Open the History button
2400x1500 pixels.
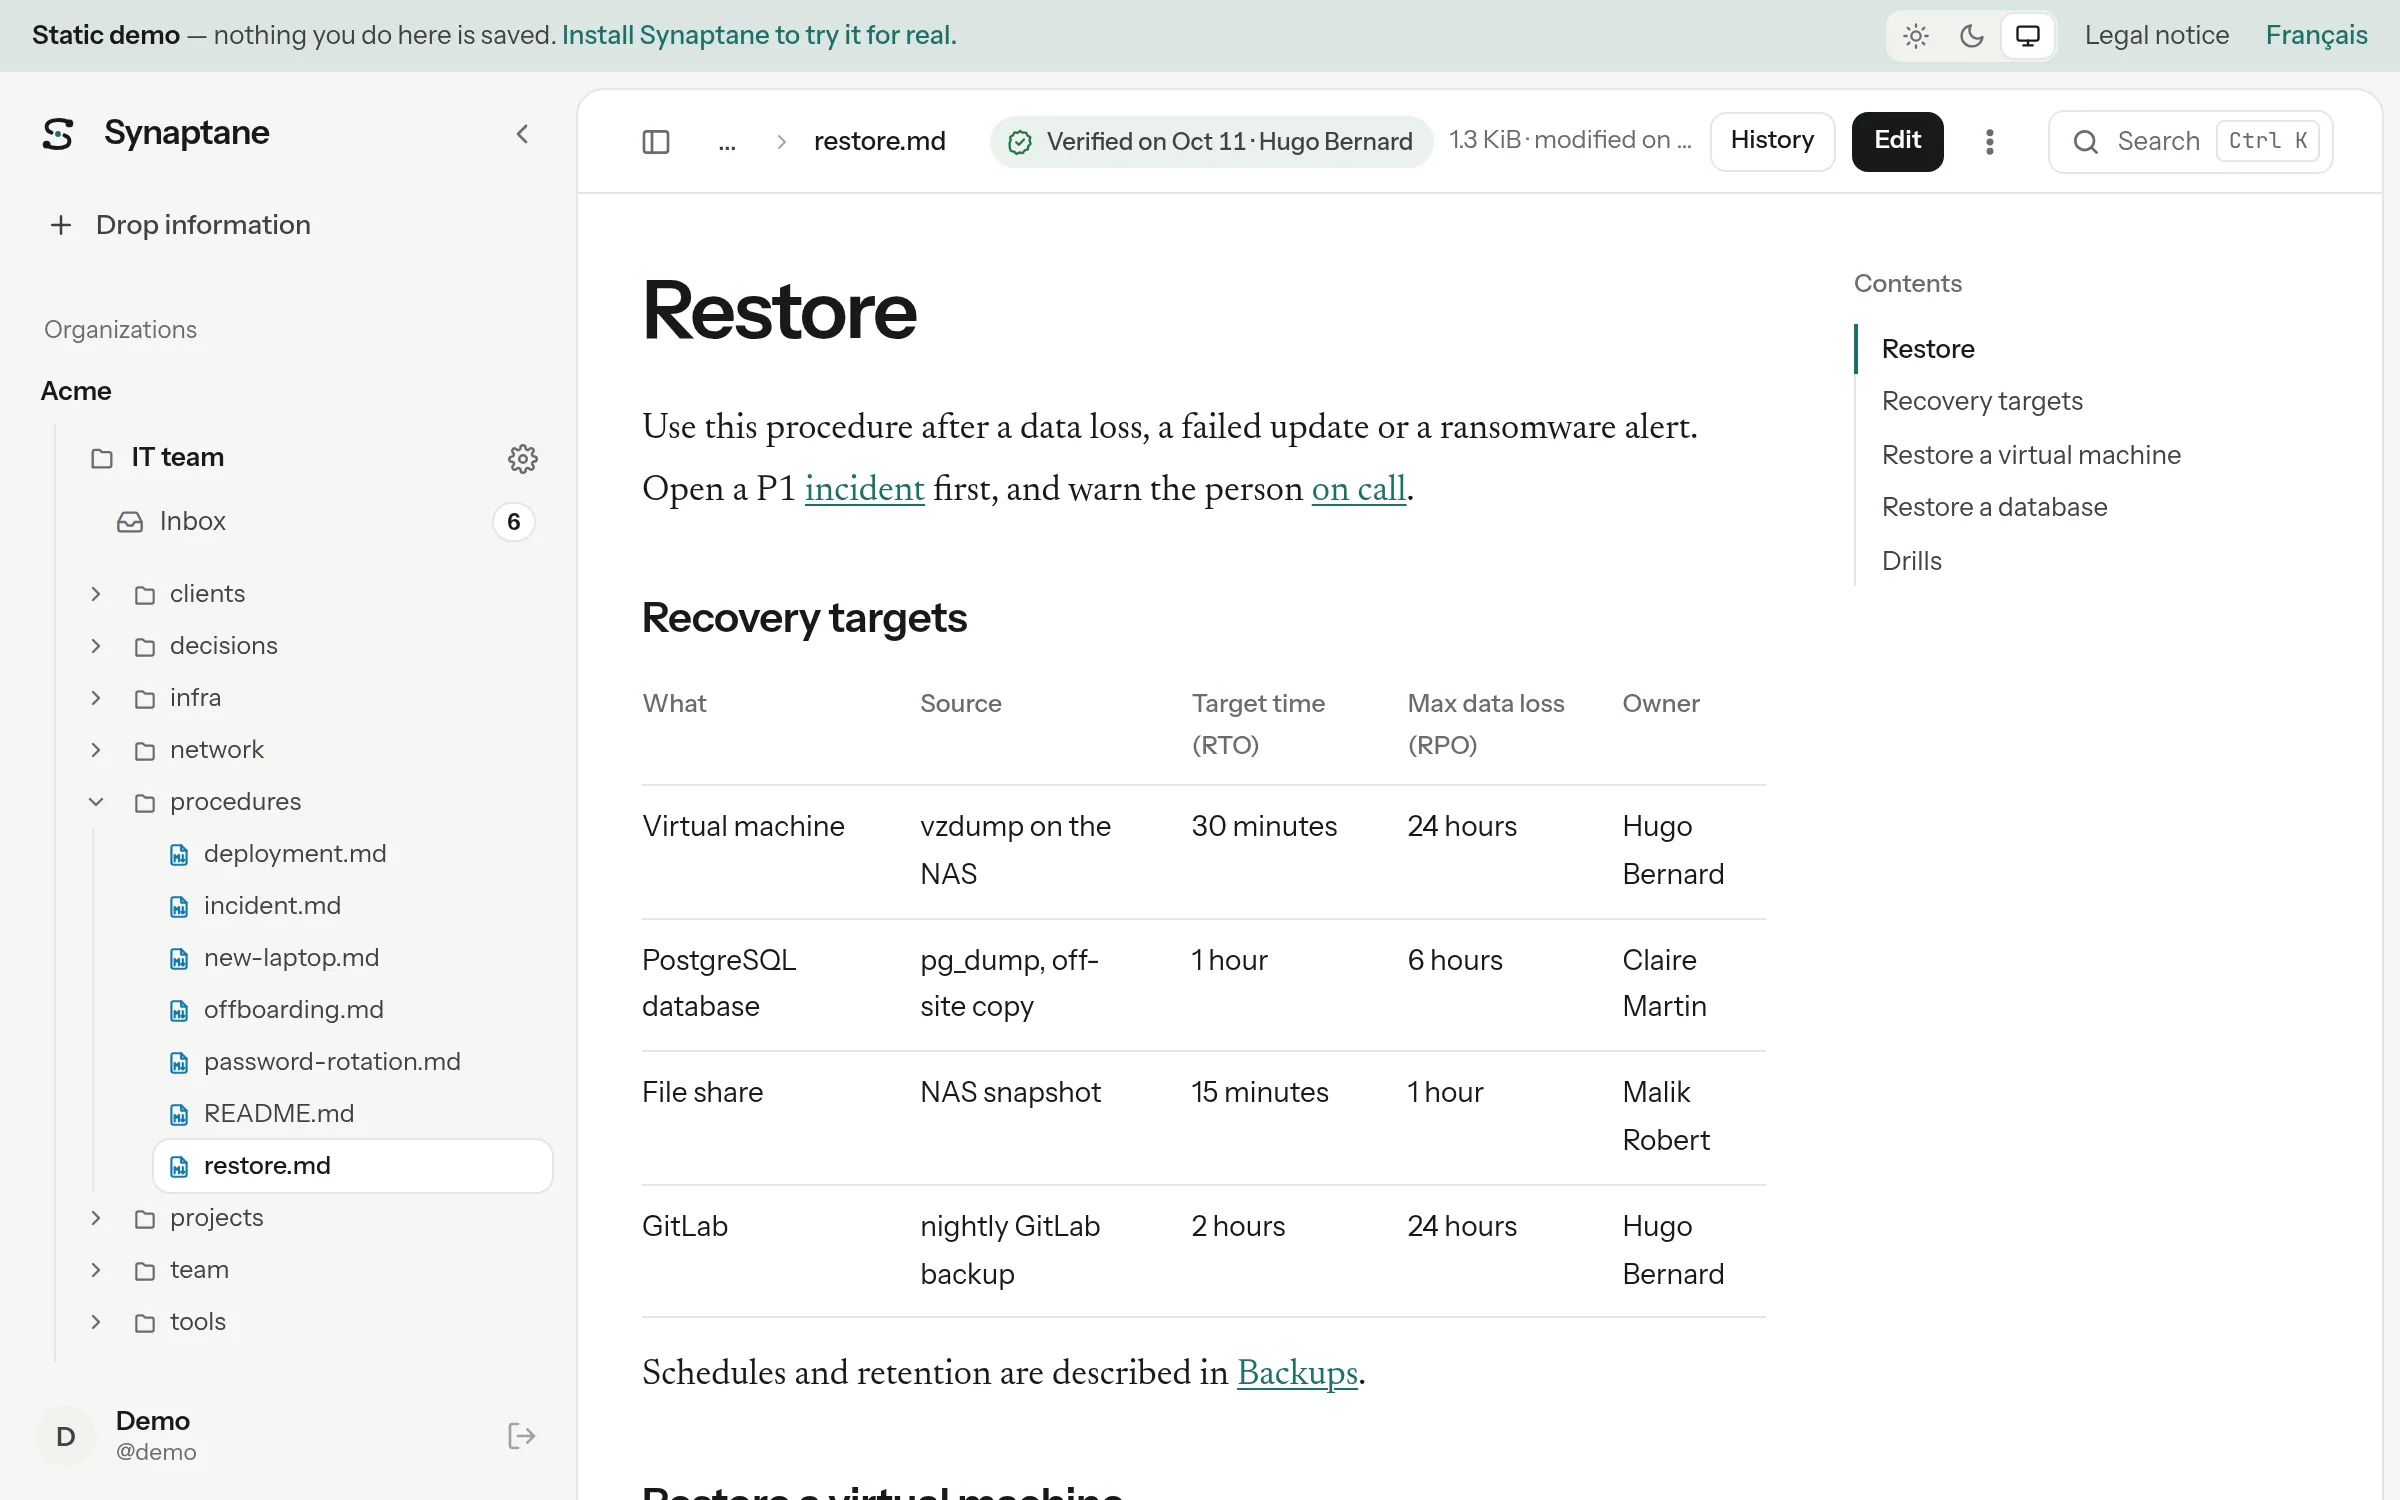coord(1772,141)
